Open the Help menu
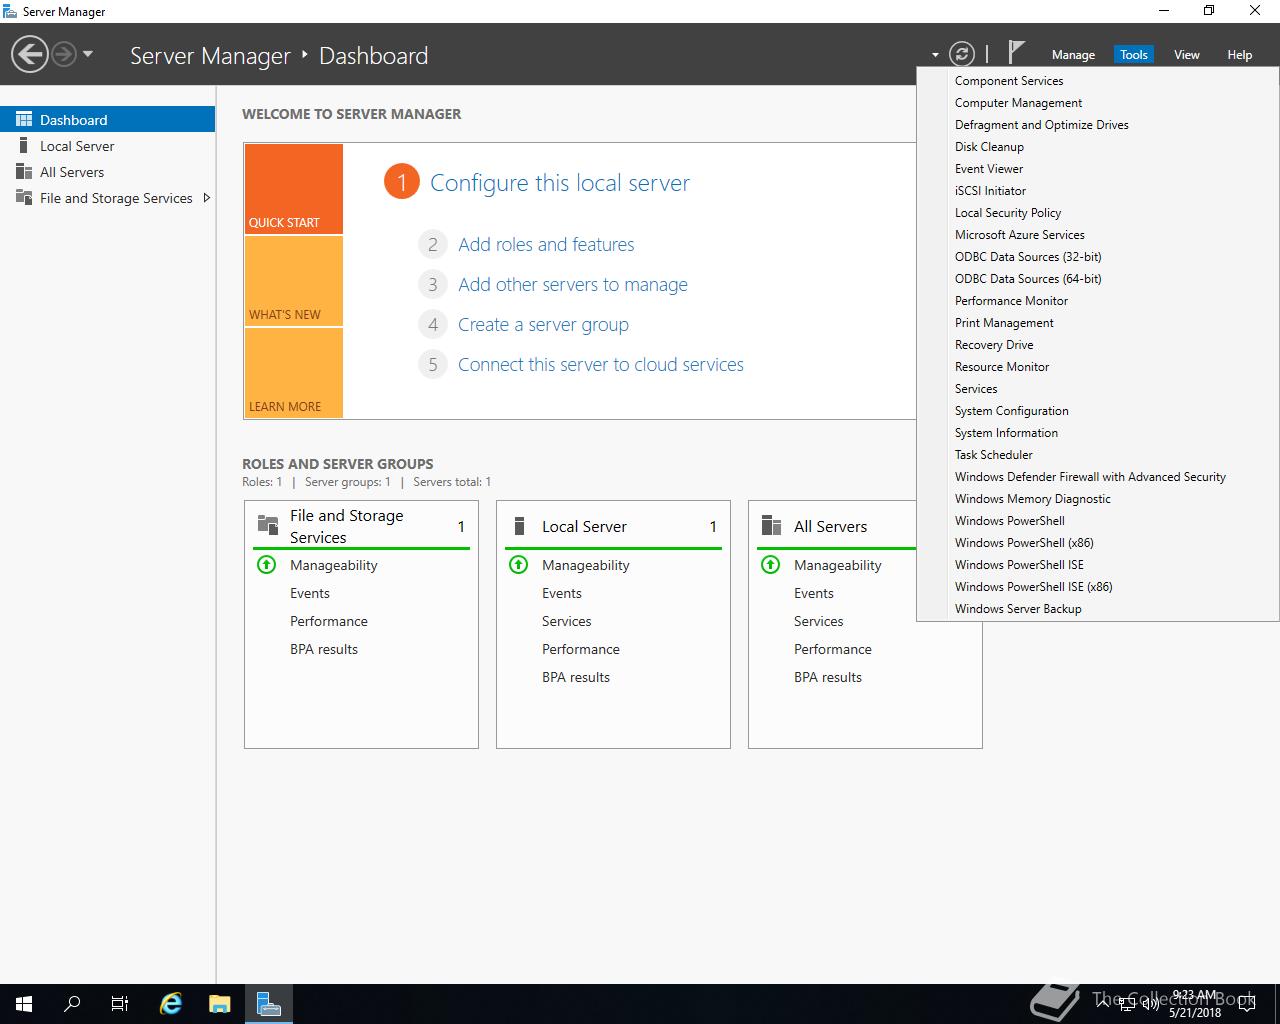Image resolution: width=1280 pixels, height=1024 pixels. click(1239, 55)
